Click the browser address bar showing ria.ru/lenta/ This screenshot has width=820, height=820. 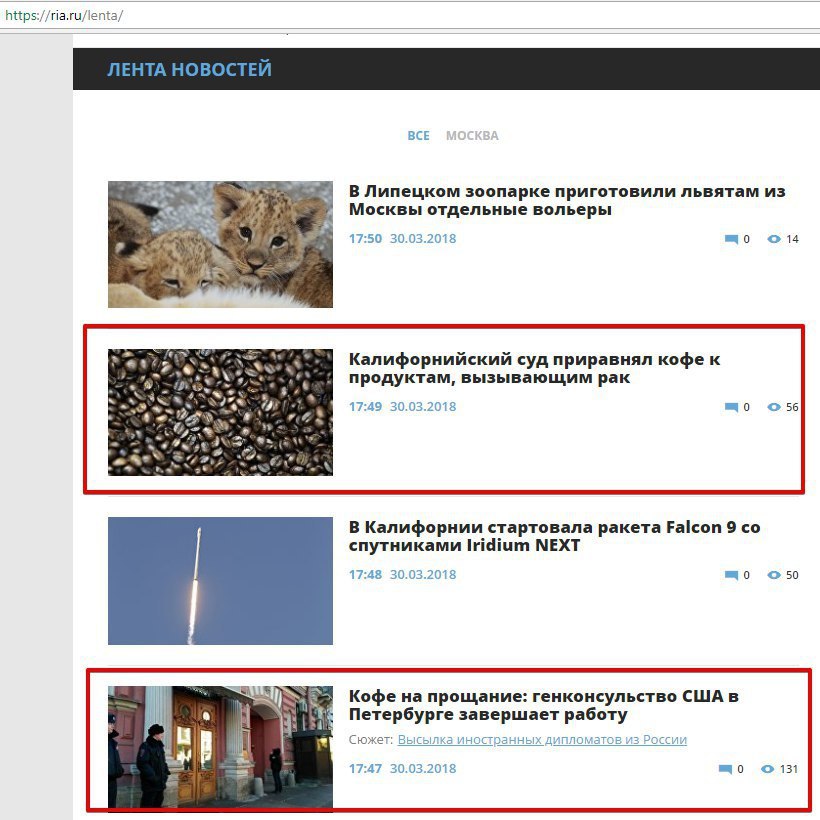[410, 15]
